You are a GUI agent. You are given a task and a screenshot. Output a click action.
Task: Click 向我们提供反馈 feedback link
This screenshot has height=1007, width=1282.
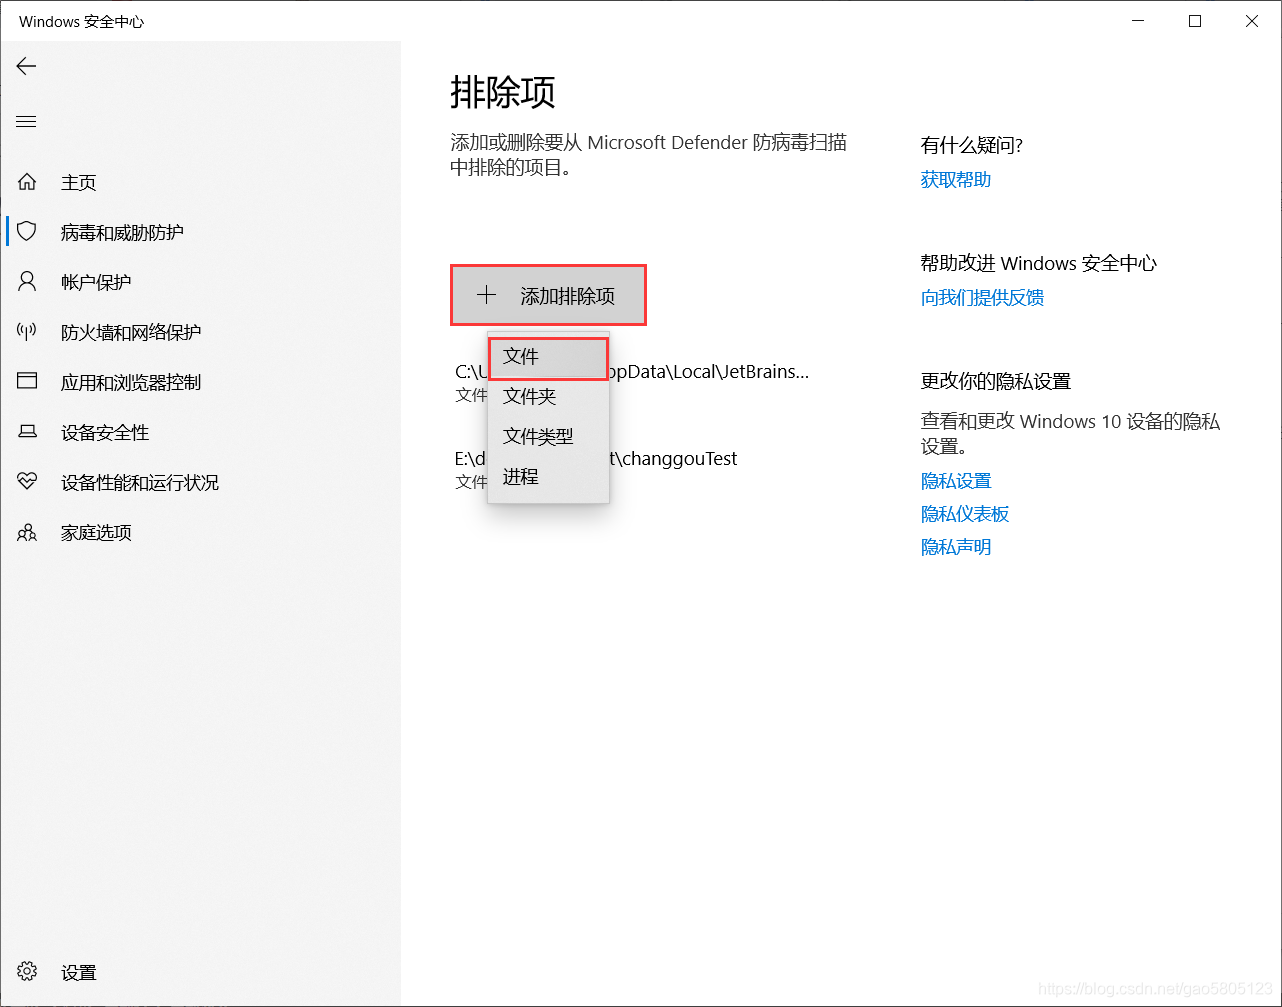[x=982, y=297]
